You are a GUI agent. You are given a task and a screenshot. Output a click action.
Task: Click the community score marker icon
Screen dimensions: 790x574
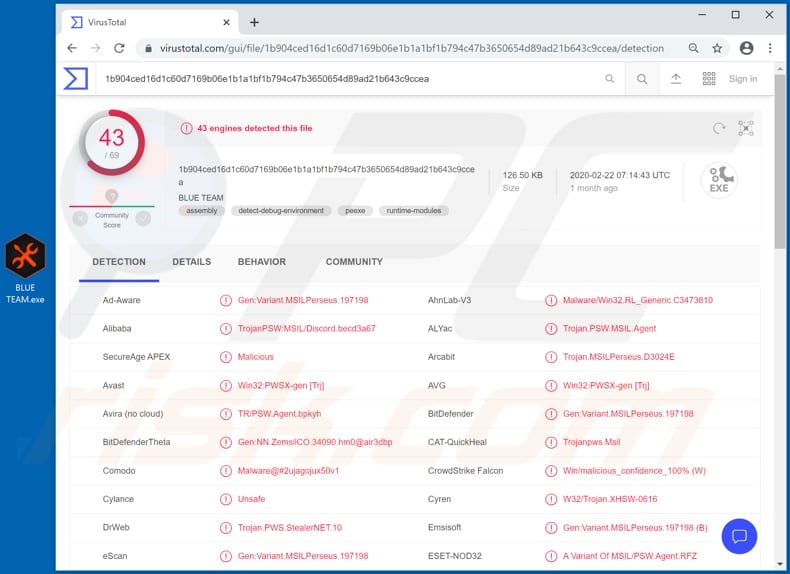tap(112, 196)
